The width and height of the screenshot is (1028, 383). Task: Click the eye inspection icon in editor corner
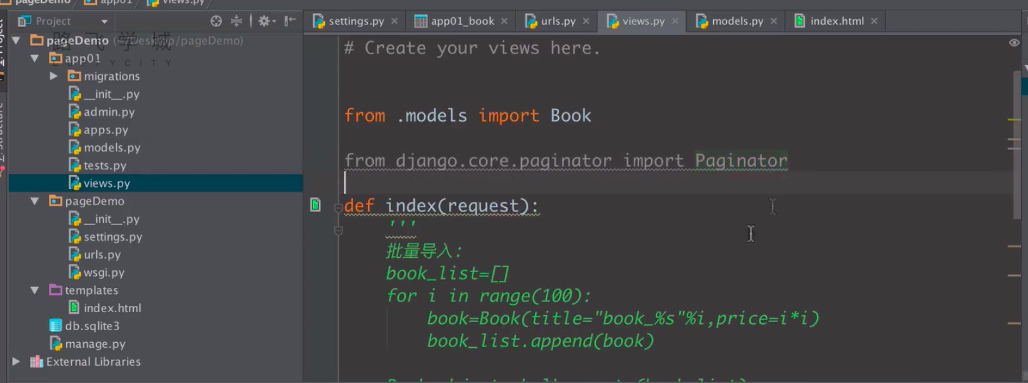coord(1014,43)
